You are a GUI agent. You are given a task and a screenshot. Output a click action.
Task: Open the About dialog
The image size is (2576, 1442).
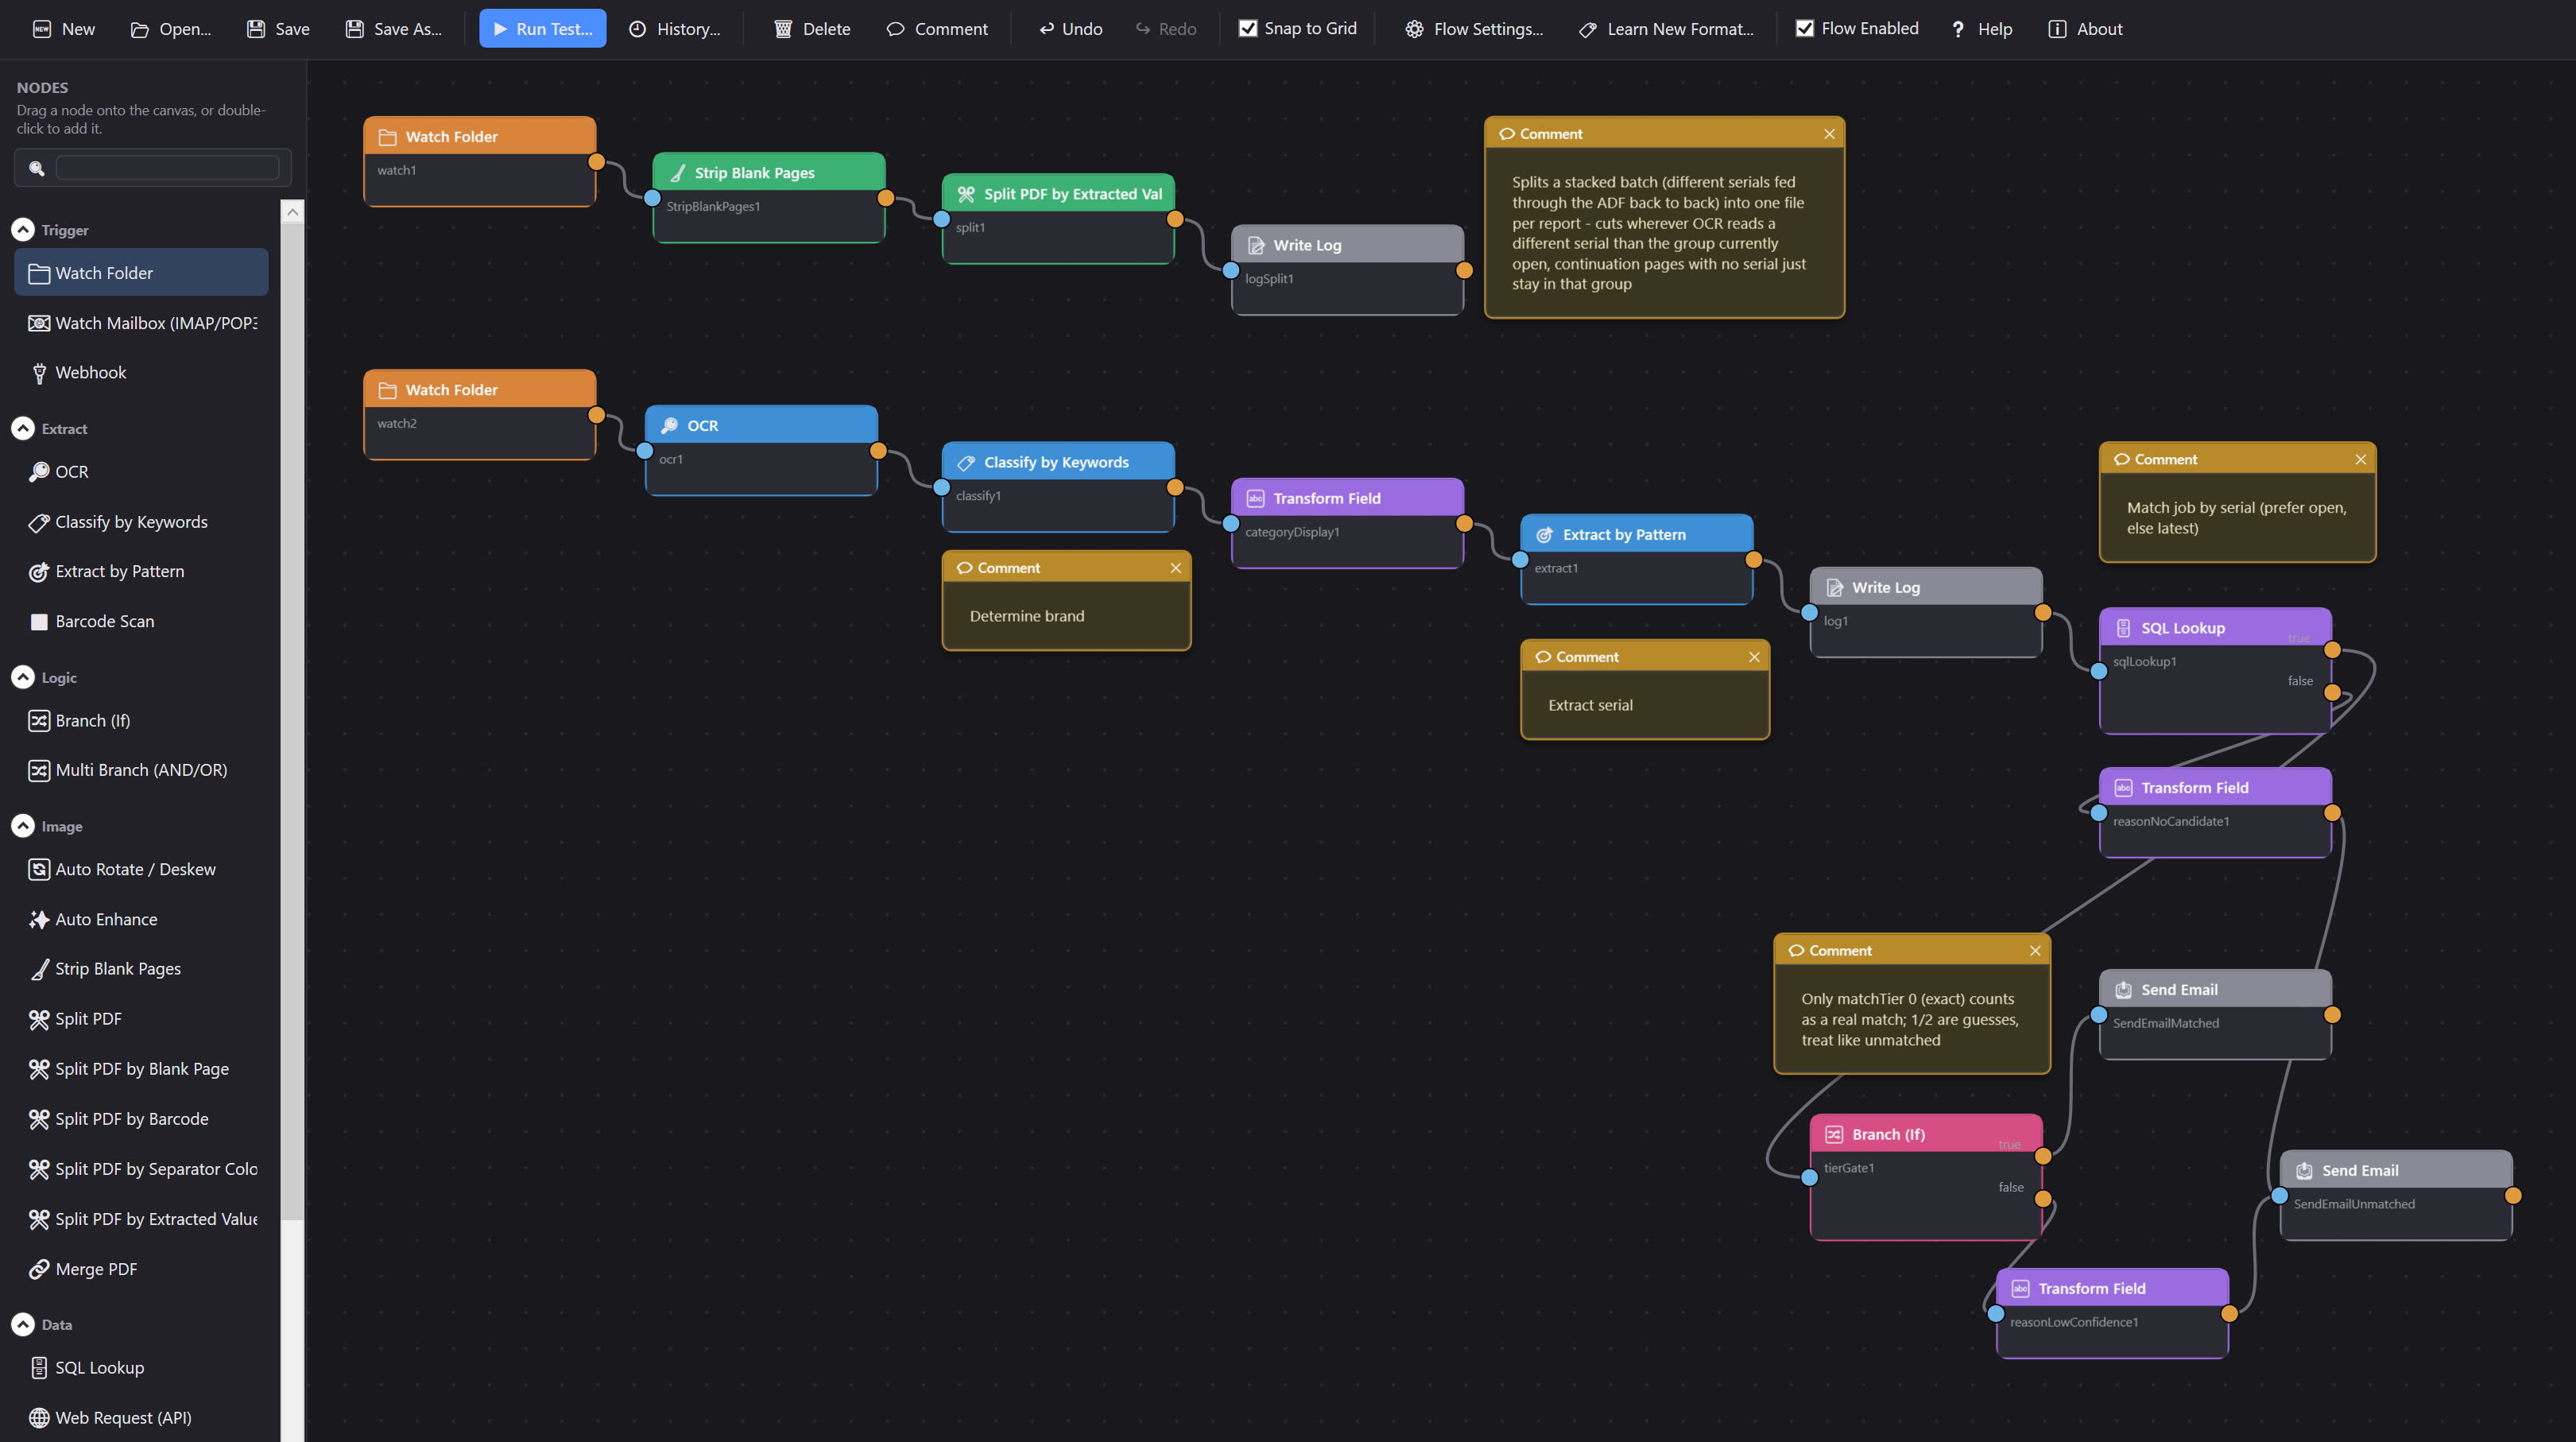[x=2085, y=29]
